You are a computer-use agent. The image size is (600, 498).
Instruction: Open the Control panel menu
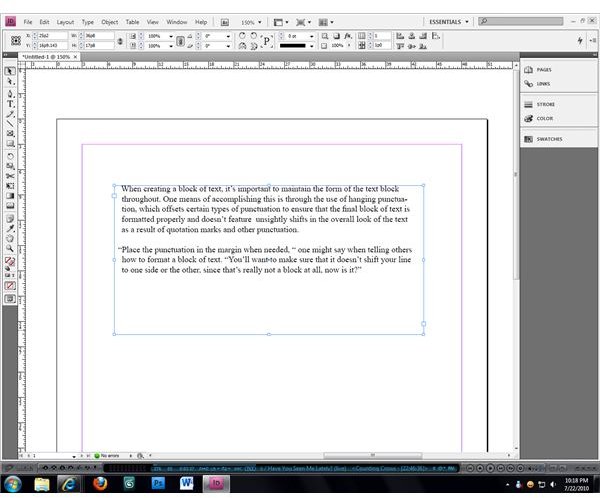(x=593, y=40)
